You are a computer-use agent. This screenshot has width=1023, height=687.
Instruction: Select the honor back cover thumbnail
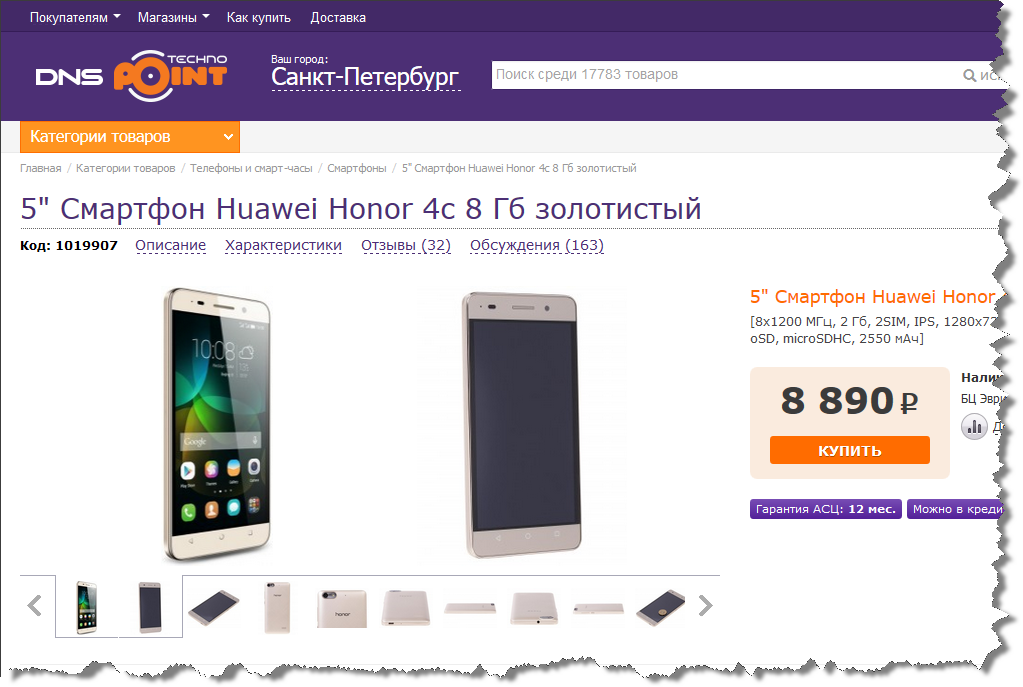(x=342, y=607)
